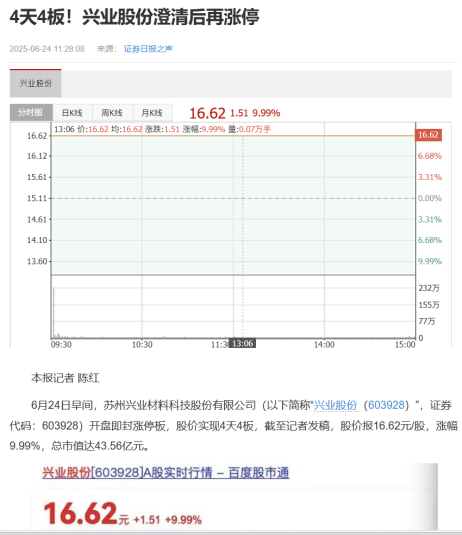Select the 分时图 chart tab
This screenshot has height=535, width=462.
[31, 113]
